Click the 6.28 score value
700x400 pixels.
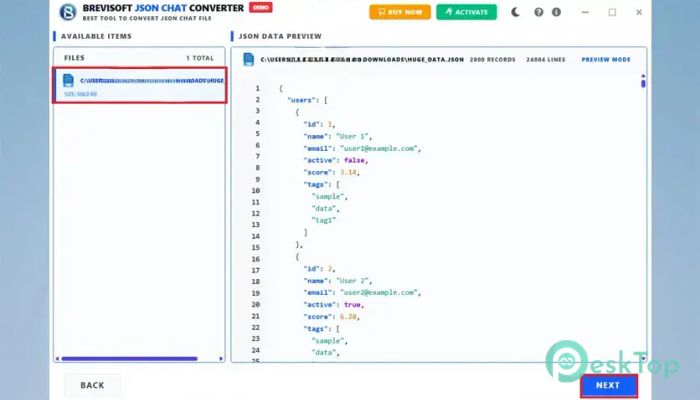tap(348, 317)
